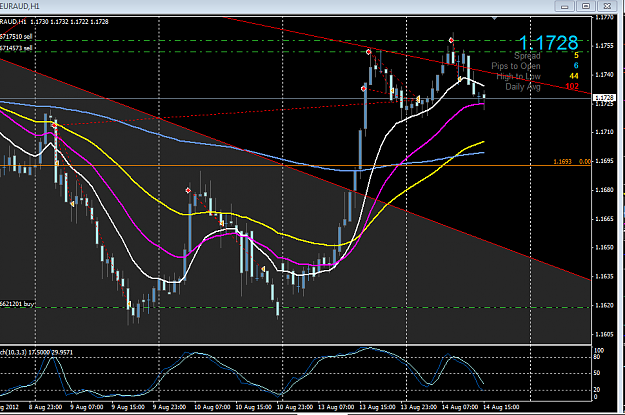625x415 pixels.
Task: Click the 14 Aug 07:00 time label
Action: tap(460, 407)
